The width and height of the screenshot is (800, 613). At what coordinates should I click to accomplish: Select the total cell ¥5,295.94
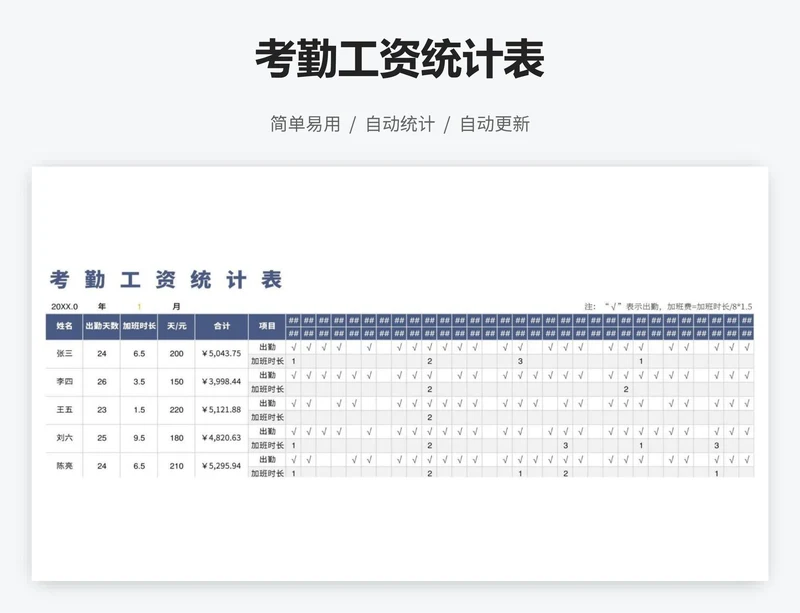click(221, 466)
